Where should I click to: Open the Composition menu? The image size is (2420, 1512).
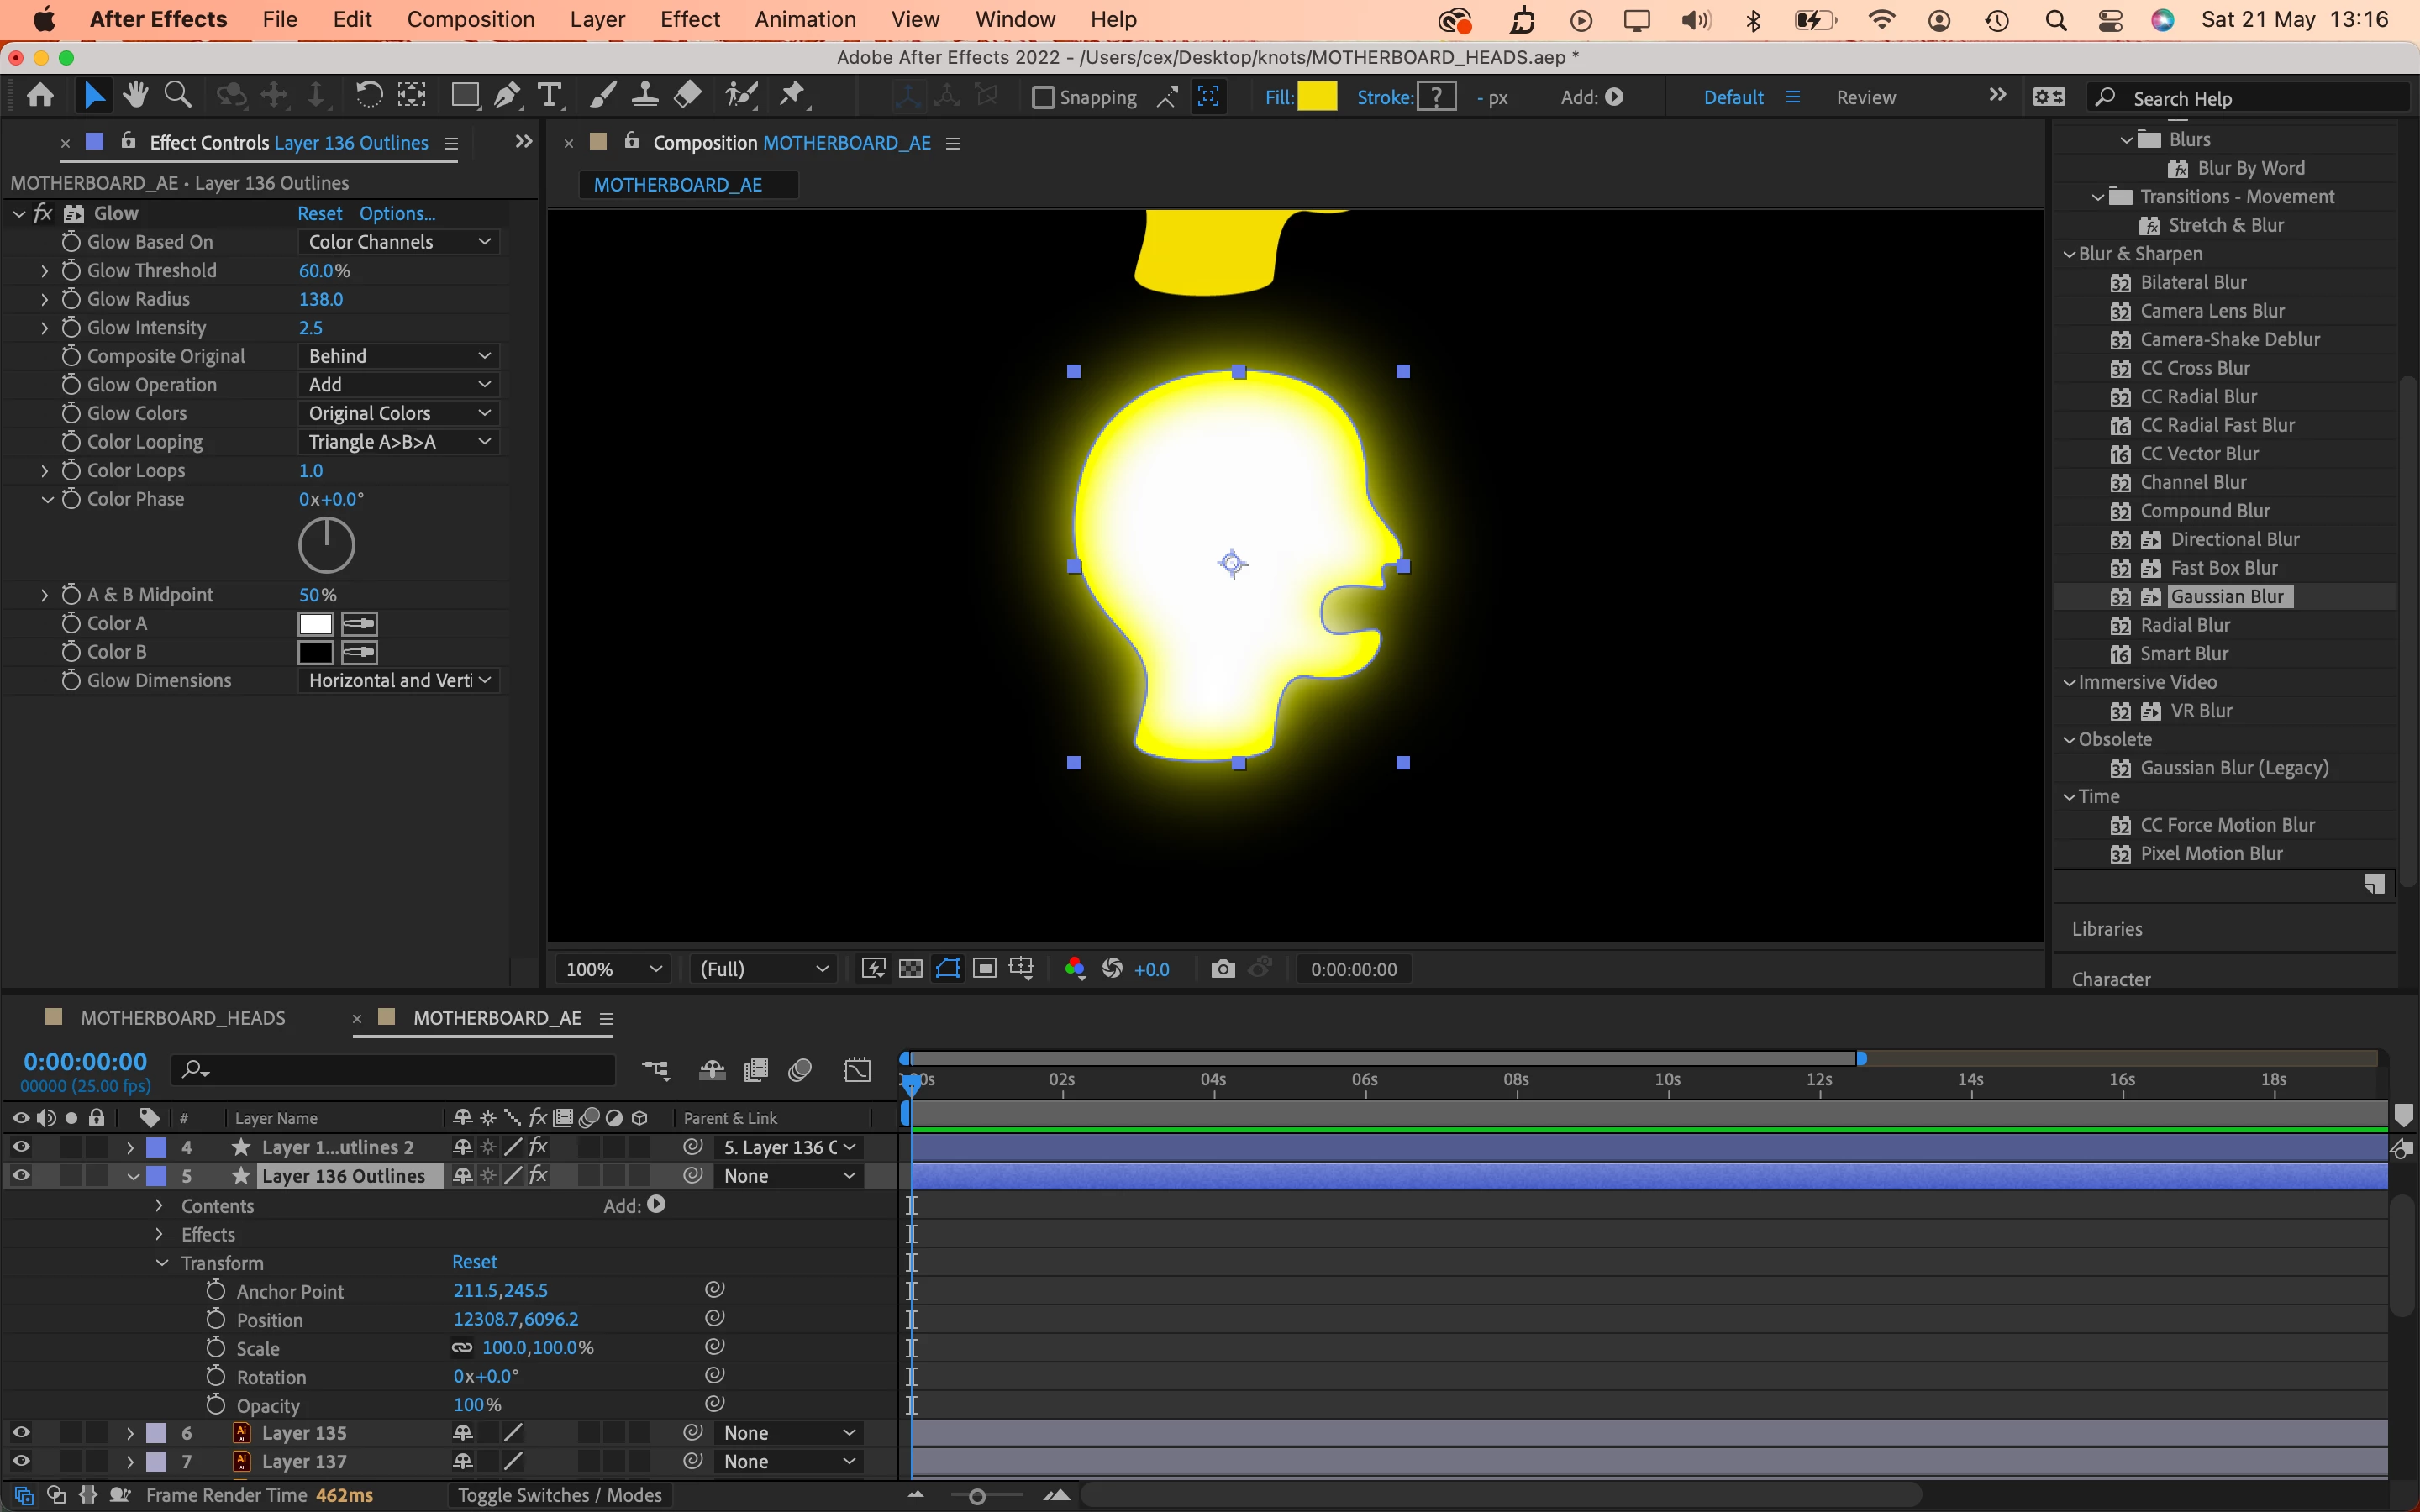(470, 19)
